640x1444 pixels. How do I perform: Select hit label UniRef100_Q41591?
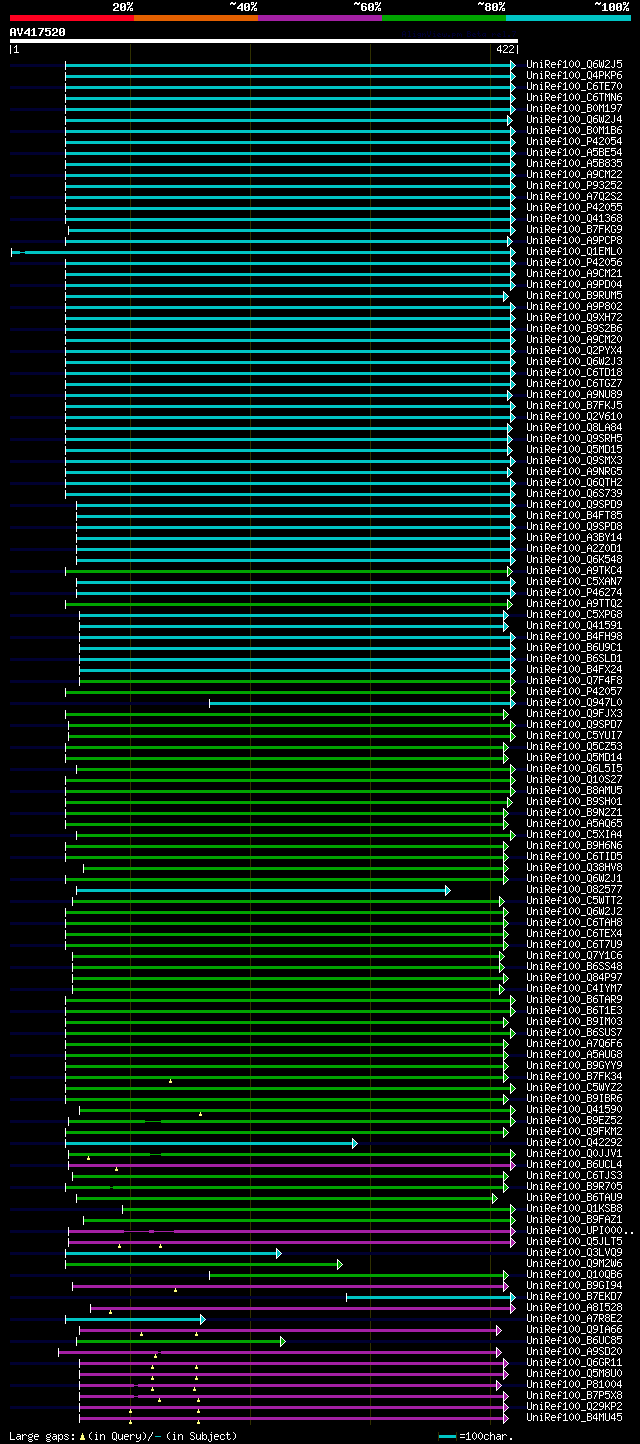point(574,625)
